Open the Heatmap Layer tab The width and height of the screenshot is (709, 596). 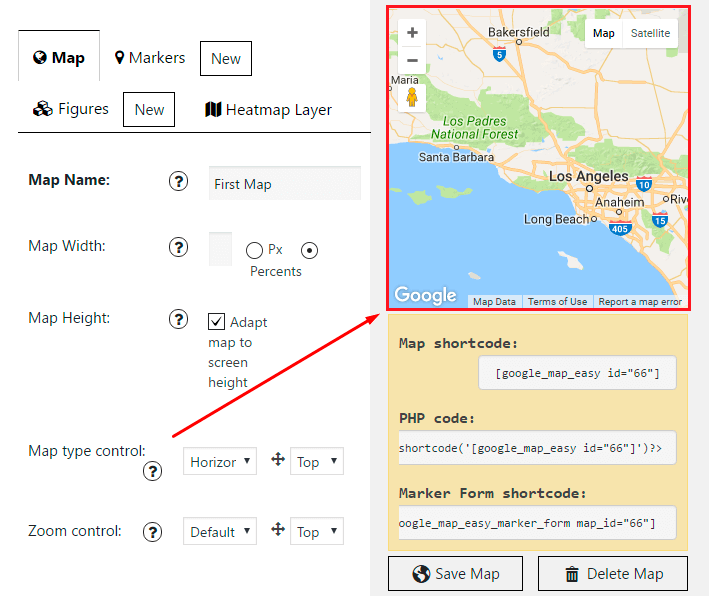click(x=268, y=109)
